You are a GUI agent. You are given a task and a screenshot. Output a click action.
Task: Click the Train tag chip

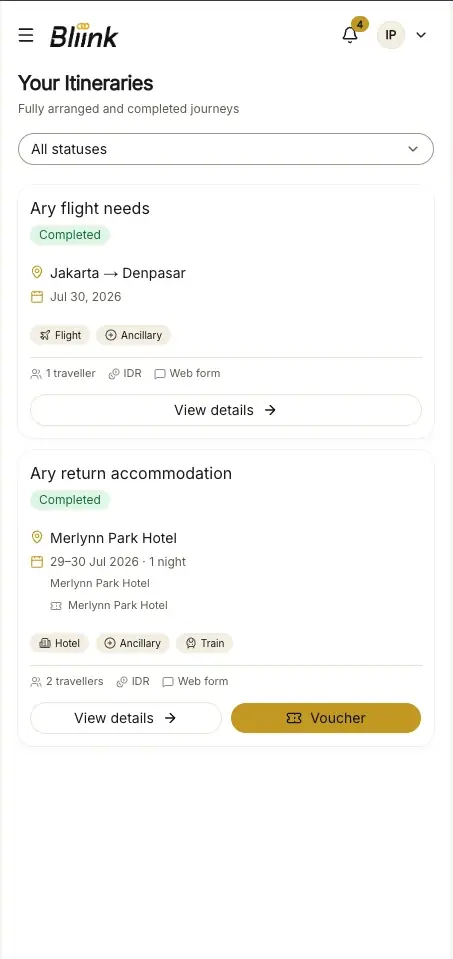coord(205,643)
